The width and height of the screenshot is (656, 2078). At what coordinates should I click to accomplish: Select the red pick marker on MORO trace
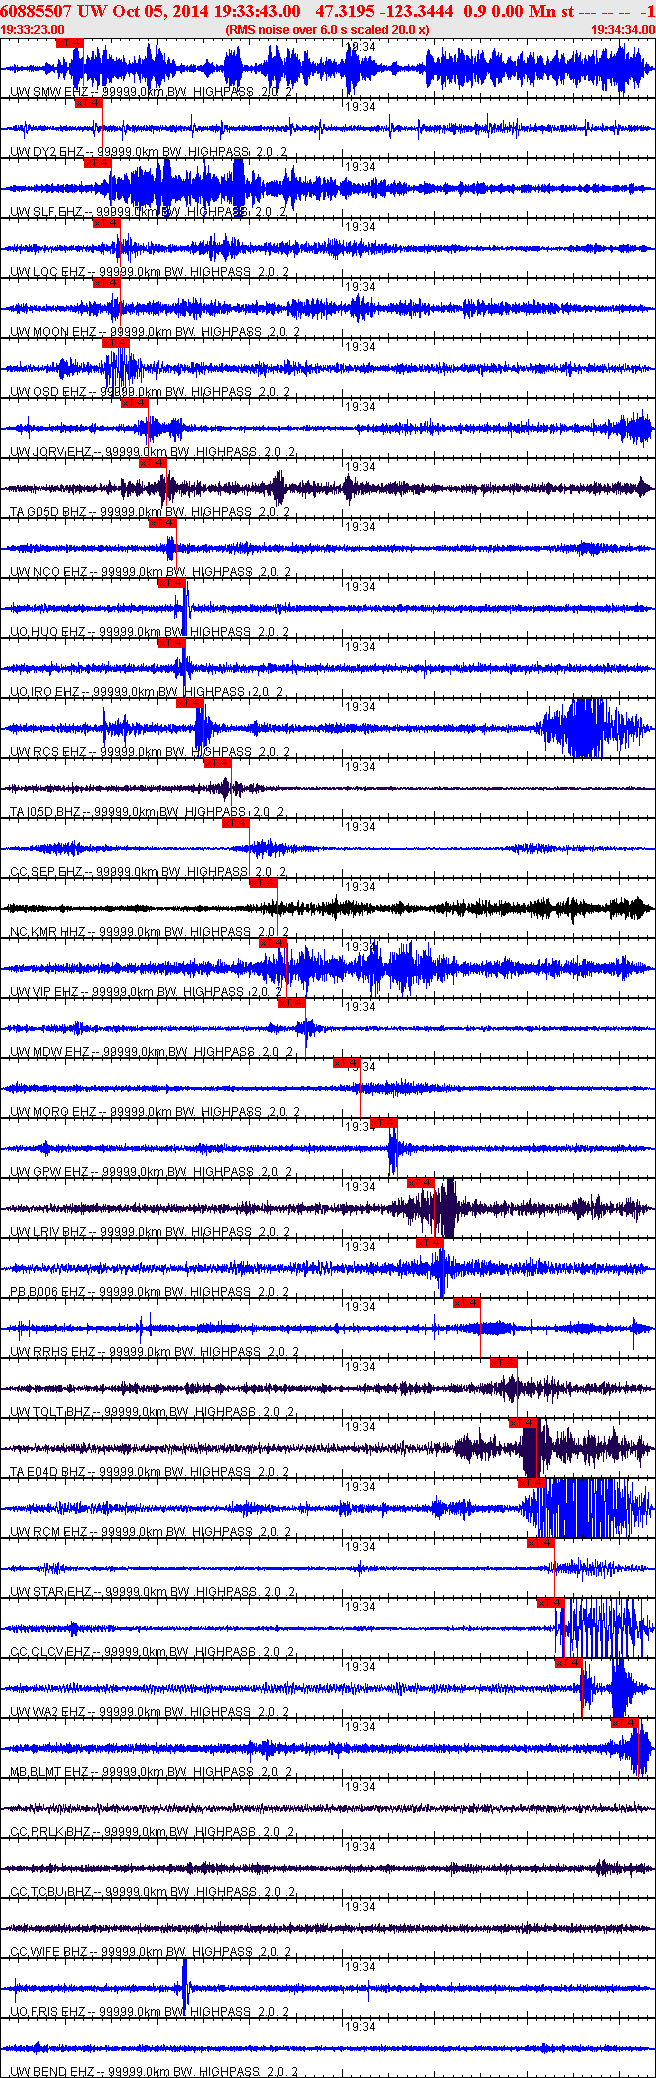(347, 1063)
